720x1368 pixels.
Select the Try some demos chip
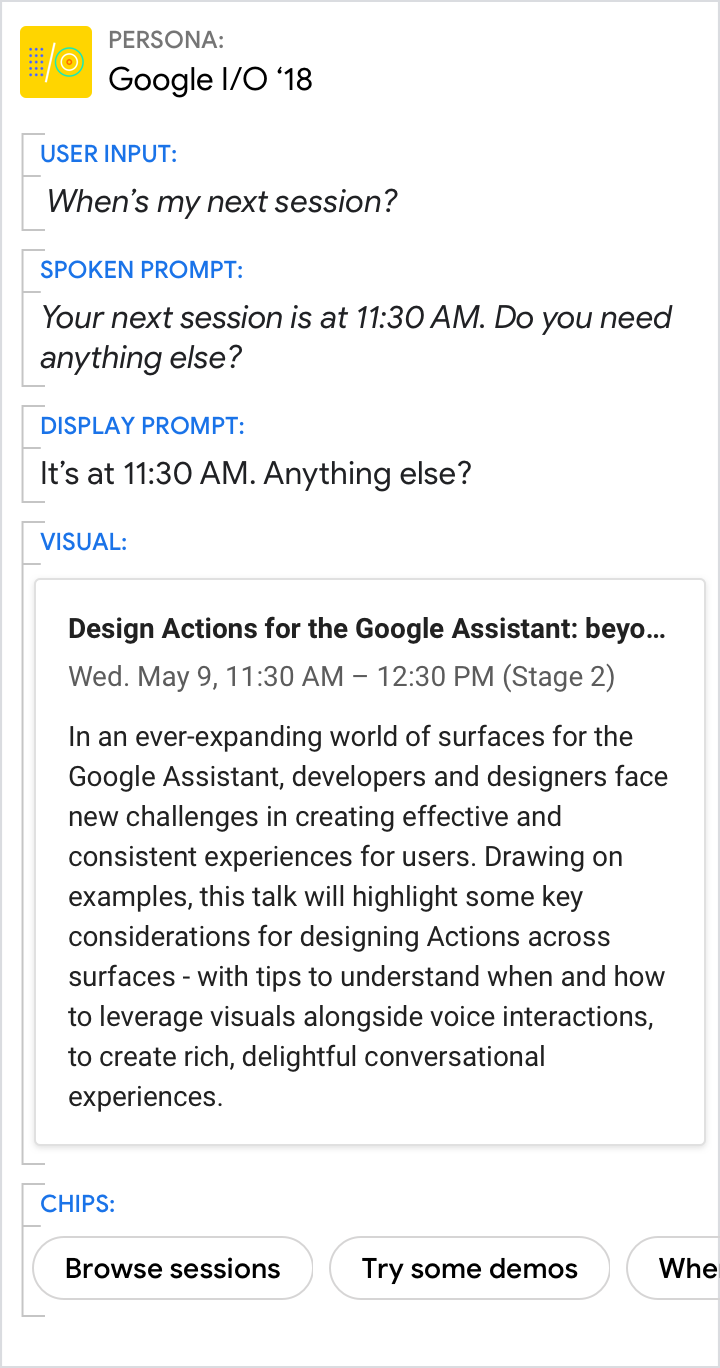(469, 1268)
